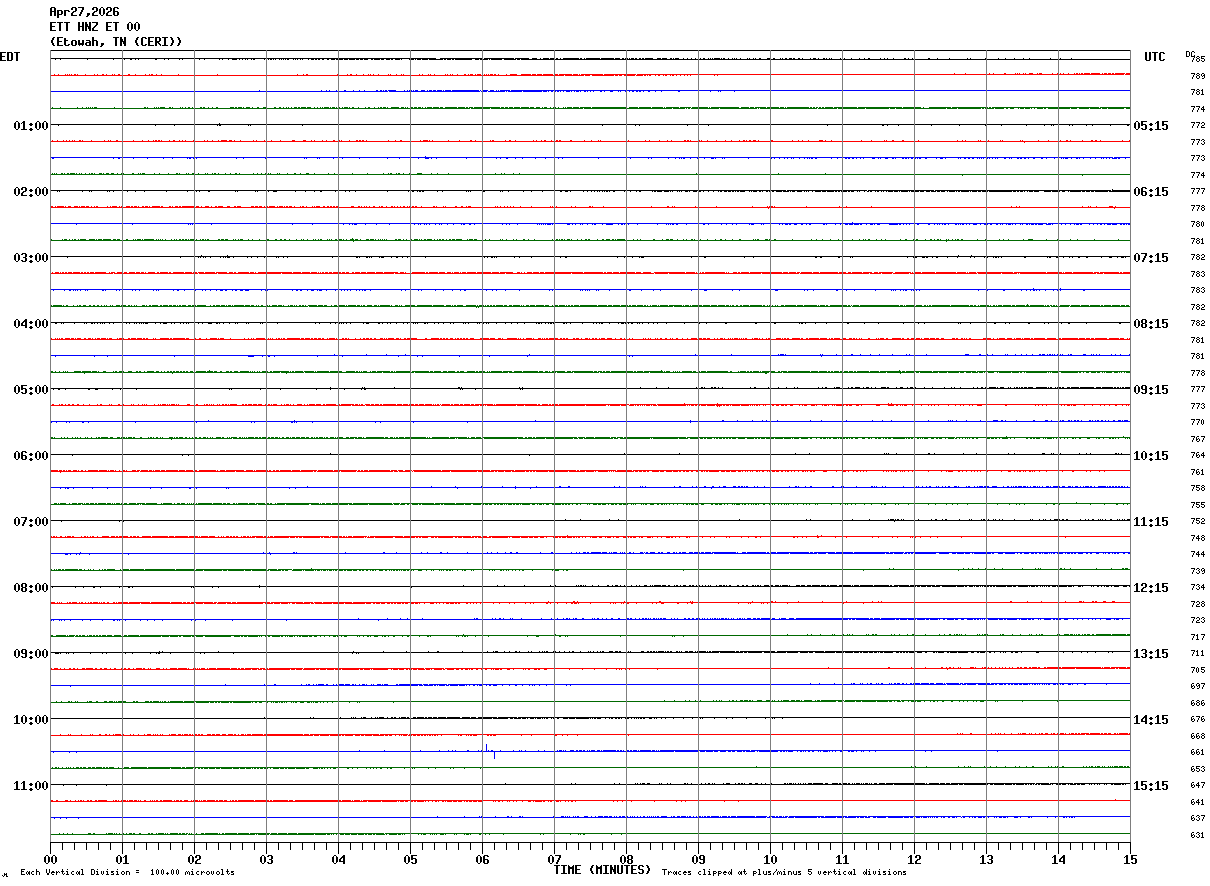Select the DC offset value 785

pyautogui.click(x=1197, y=60)
